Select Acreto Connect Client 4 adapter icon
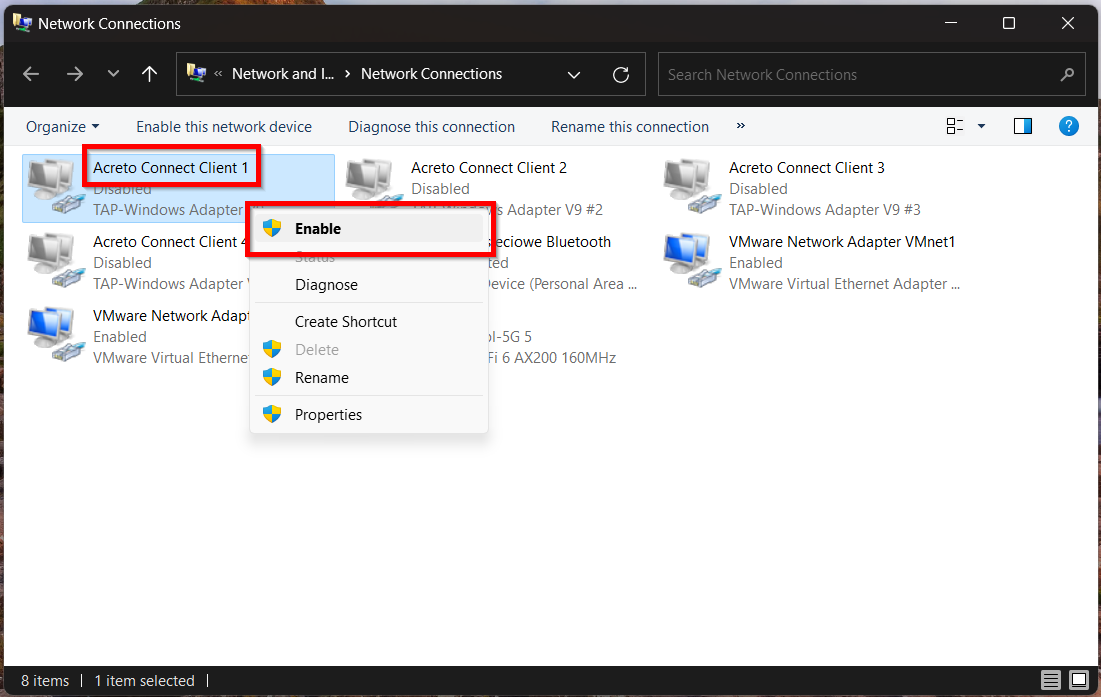Screen dimensions: 1101x697 (55, 260)
